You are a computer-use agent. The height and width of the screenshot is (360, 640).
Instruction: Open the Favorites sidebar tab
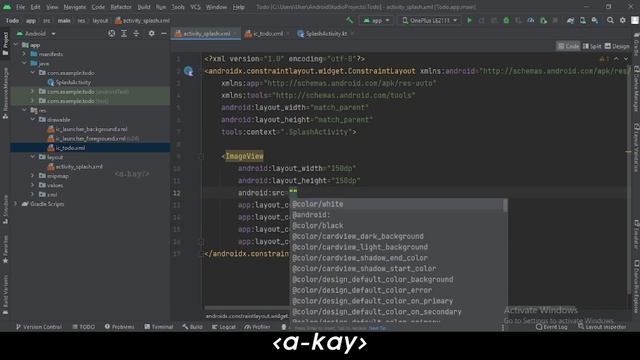[5, 249]
